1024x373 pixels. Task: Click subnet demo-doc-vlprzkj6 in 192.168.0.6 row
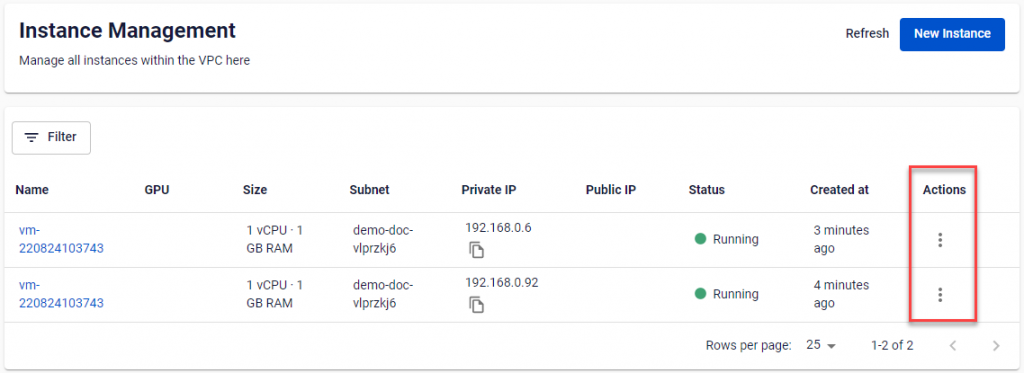383,239
